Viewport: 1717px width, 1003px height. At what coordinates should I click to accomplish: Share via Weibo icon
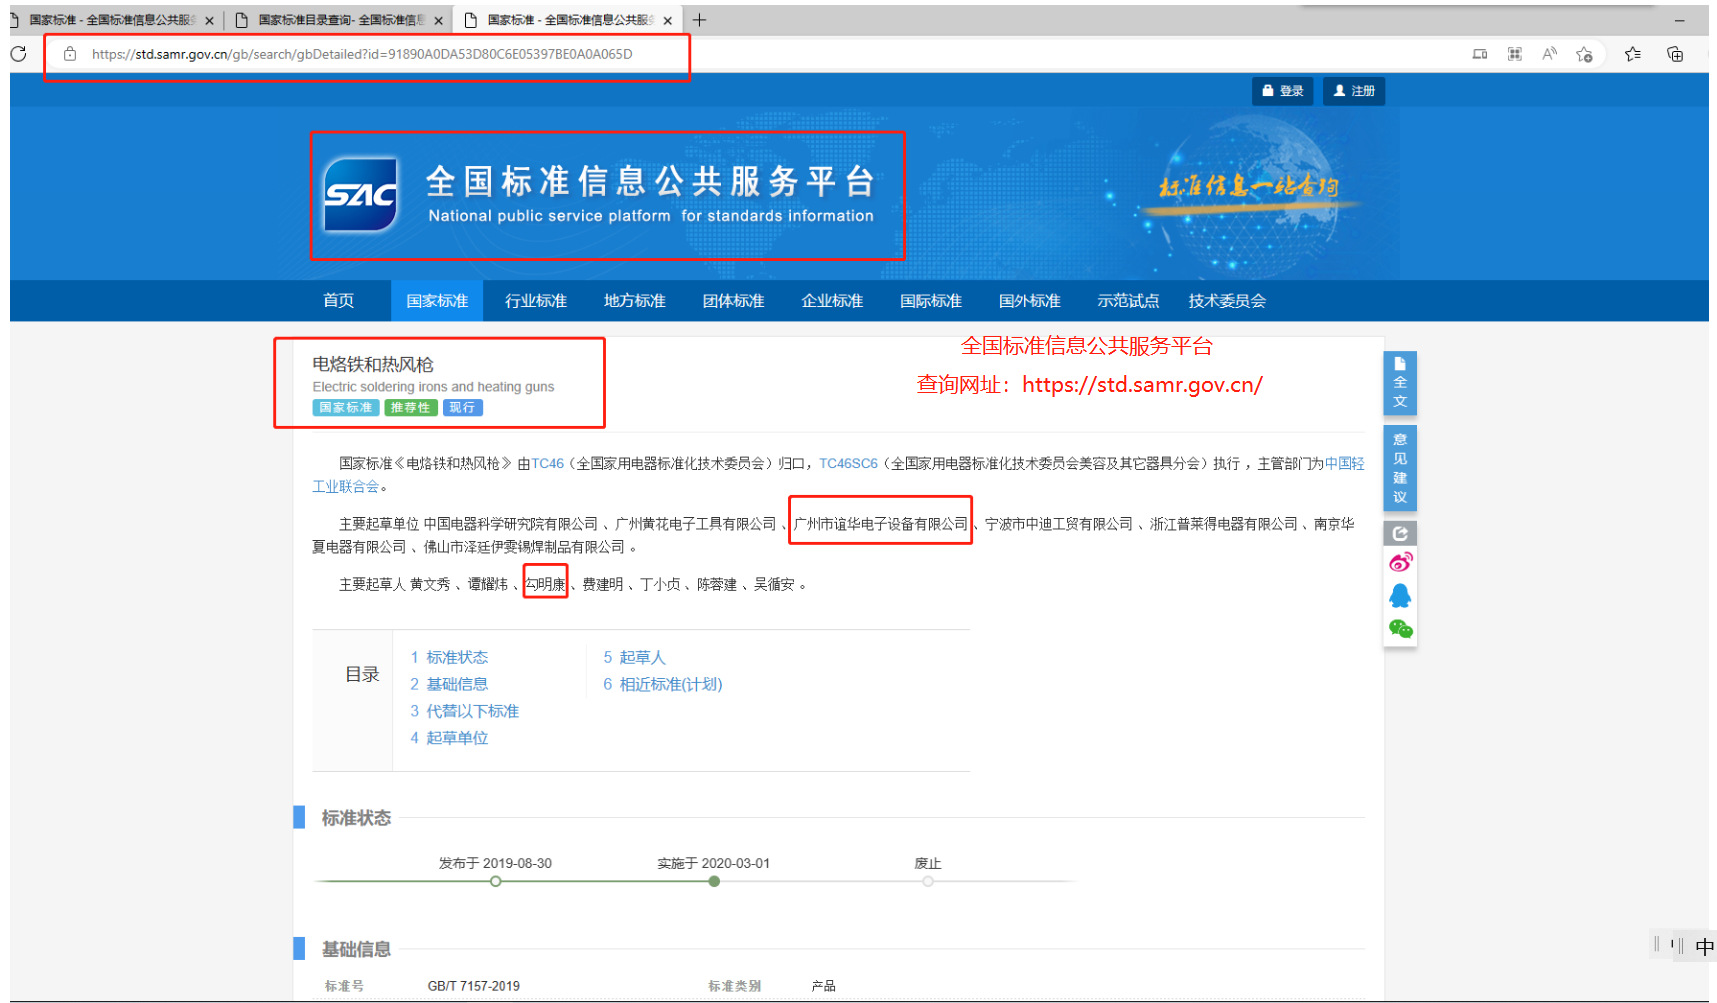[1400, 563]
